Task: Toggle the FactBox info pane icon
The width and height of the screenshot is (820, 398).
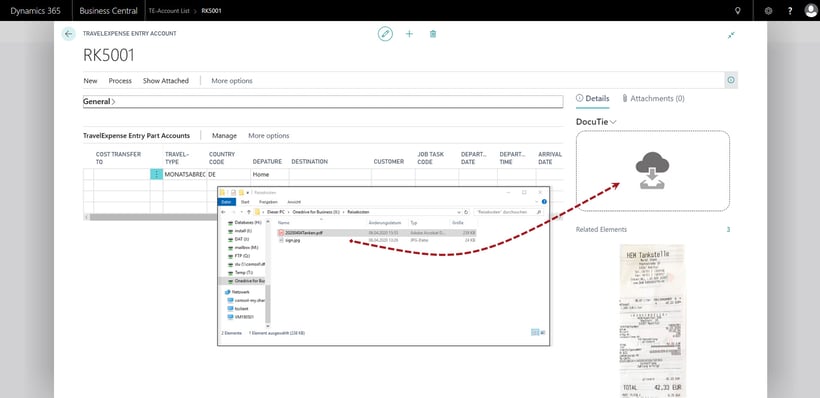Action: pos(731,80)
